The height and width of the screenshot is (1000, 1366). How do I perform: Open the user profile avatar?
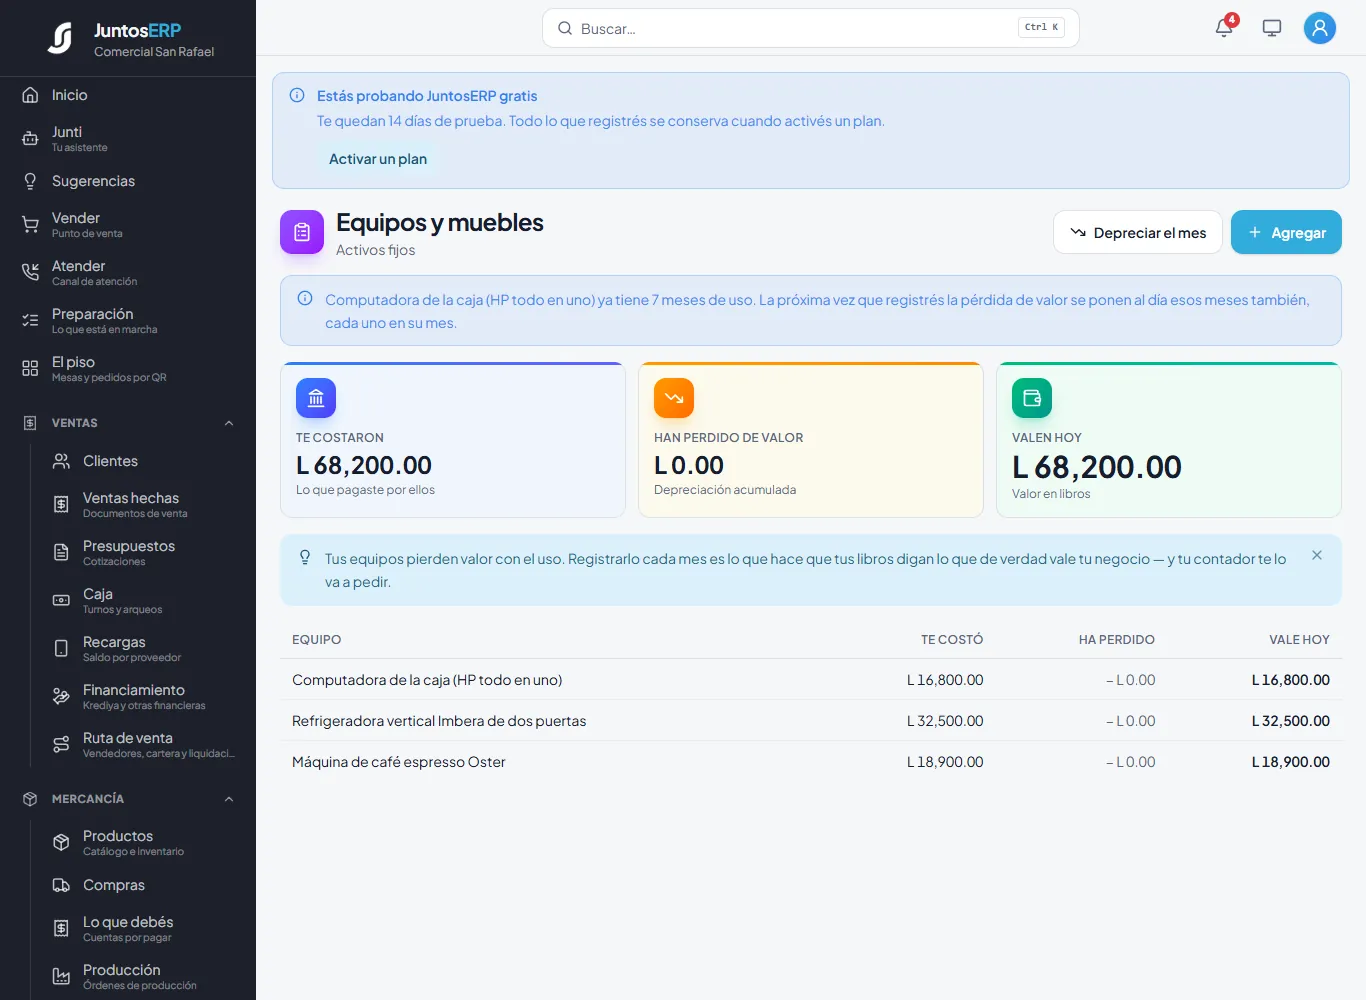(x=1320, y=28)
